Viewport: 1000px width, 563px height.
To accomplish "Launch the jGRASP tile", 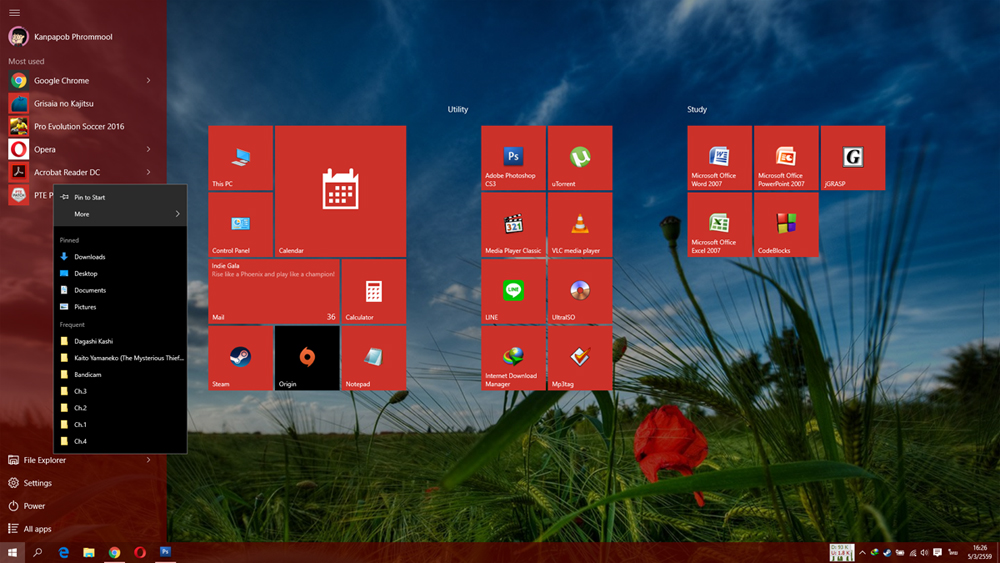I will click(853, 157).
